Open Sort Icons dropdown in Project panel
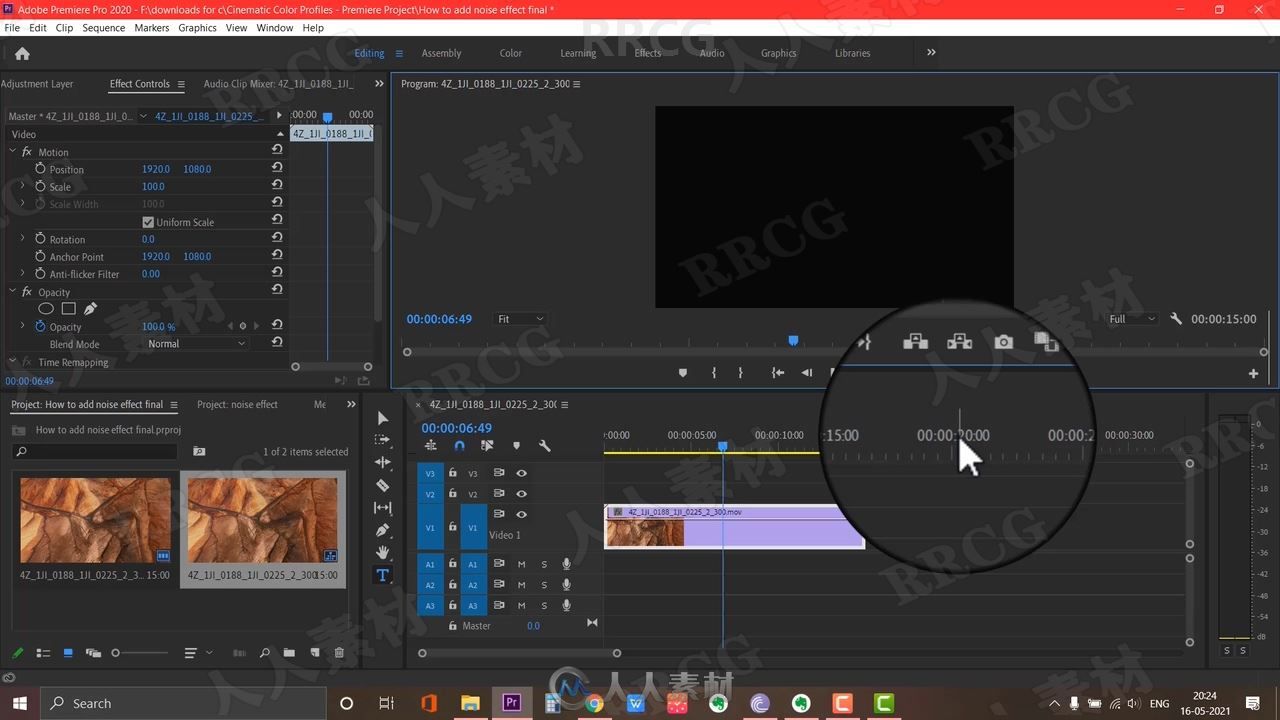The height and width of the screenshot is (720, 1280). (x=196, y=653)
